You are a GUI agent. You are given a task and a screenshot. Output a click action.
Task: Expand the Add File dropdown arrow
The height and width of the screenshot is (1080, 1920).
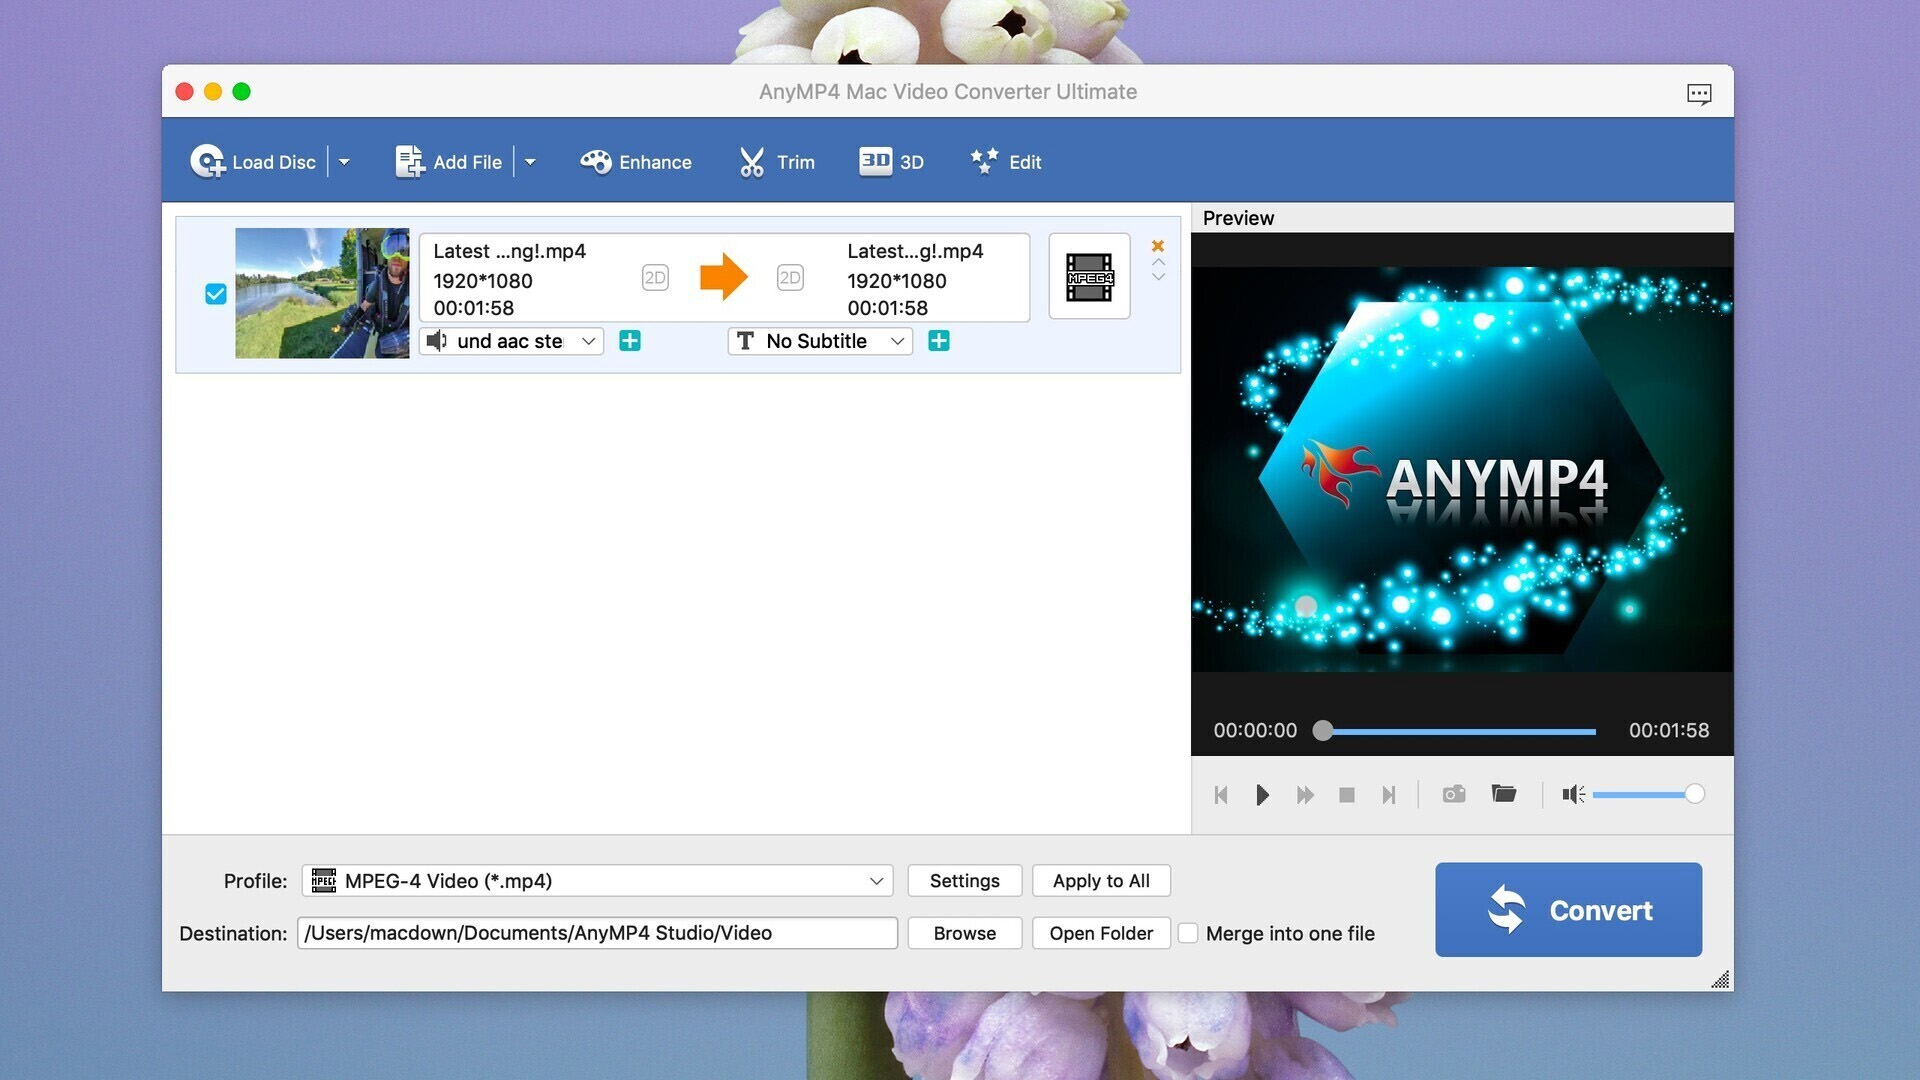[x=529, y=161]
